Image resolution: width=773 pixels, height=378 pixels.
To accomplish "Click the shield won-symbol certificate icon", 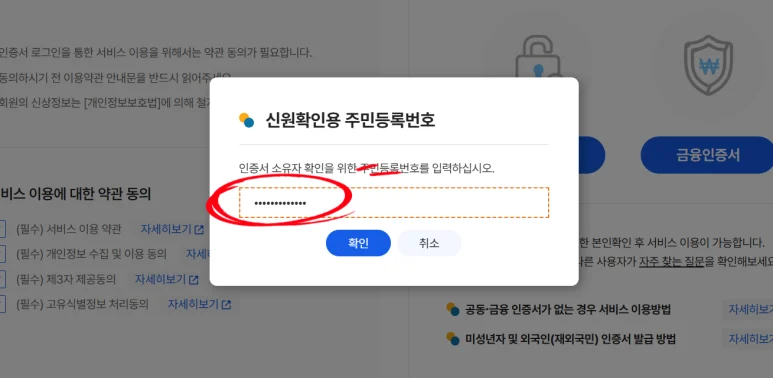I will coord(708,65).
